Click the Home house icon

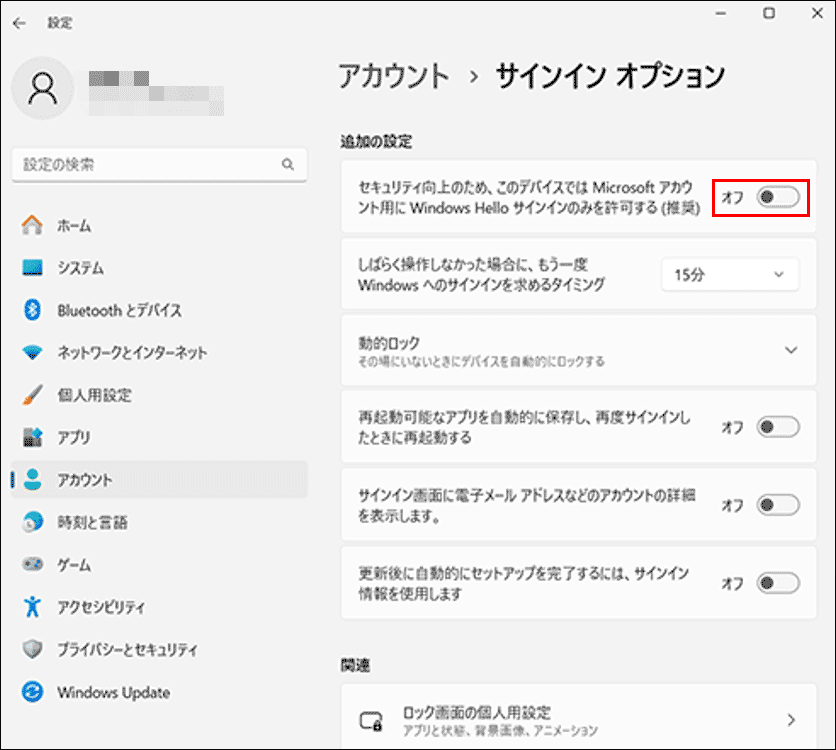tap(33, 225)
